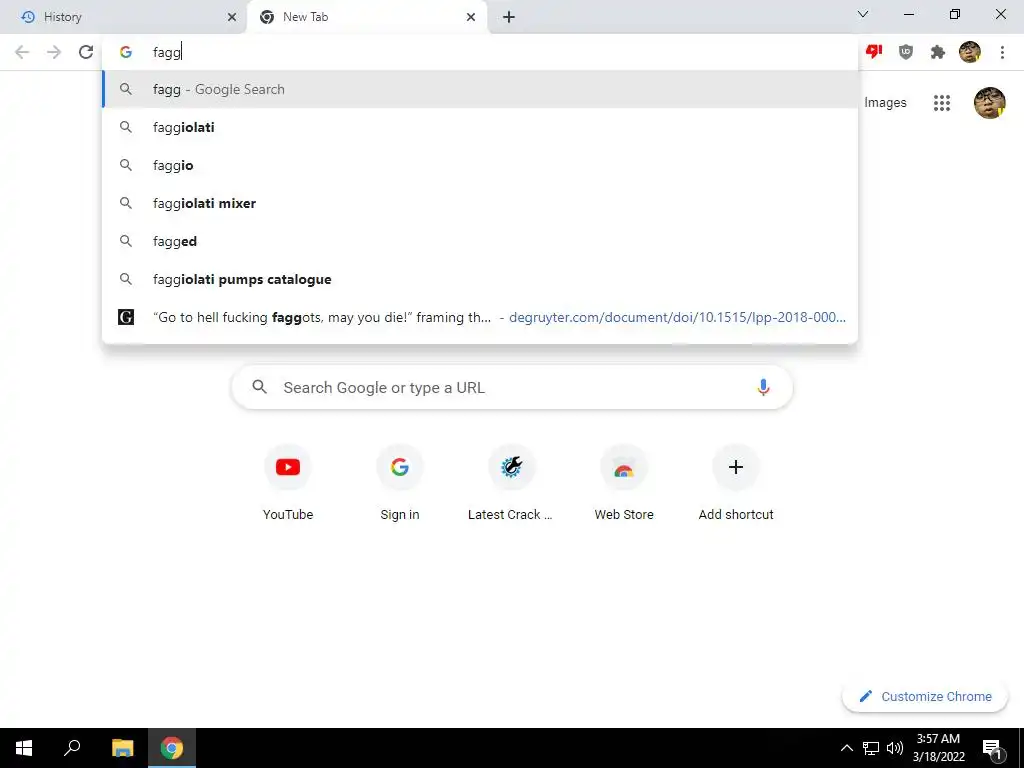Click the Google icon in address bar

126,52
